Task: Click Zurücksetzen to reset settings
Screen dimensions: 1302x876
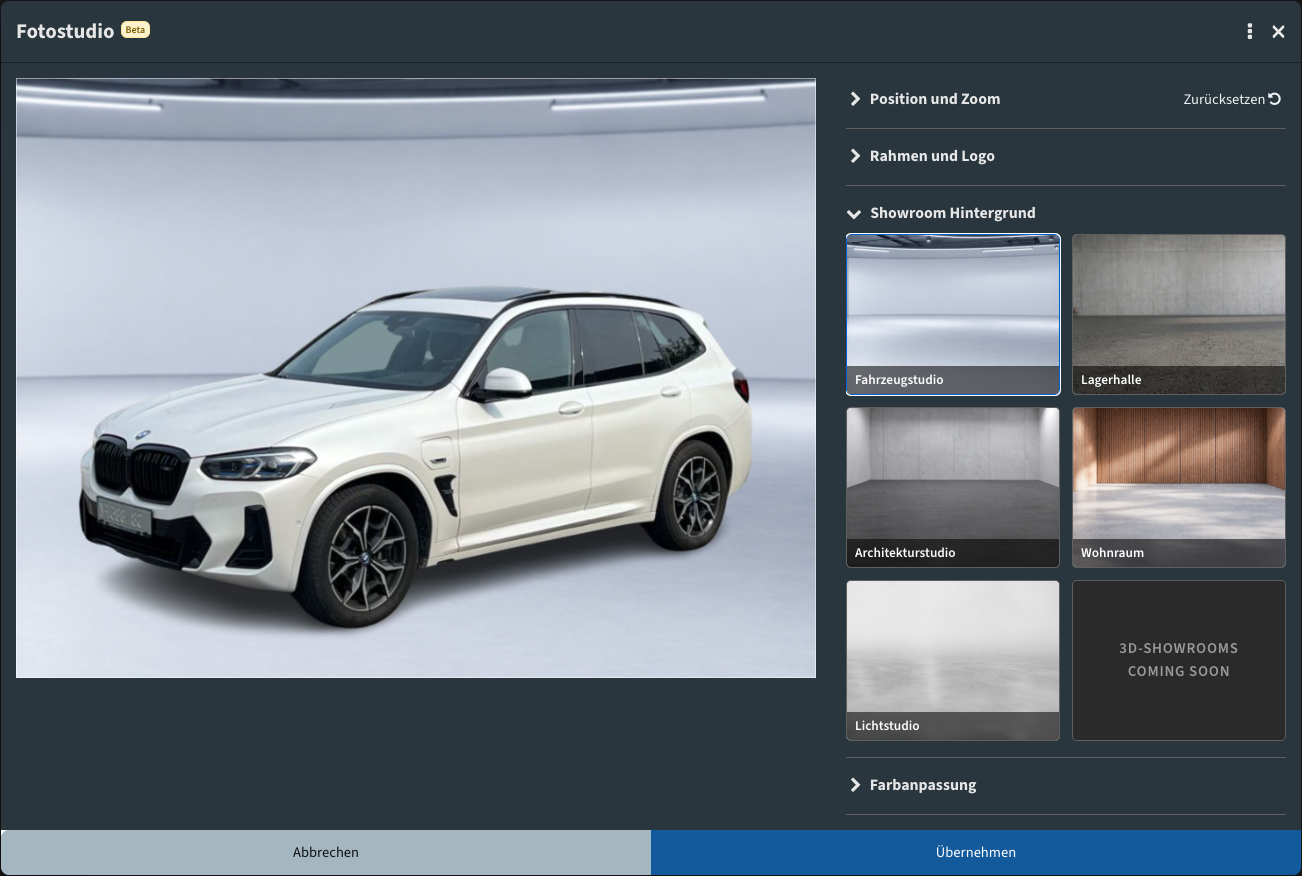Action: click(1232, 99)
